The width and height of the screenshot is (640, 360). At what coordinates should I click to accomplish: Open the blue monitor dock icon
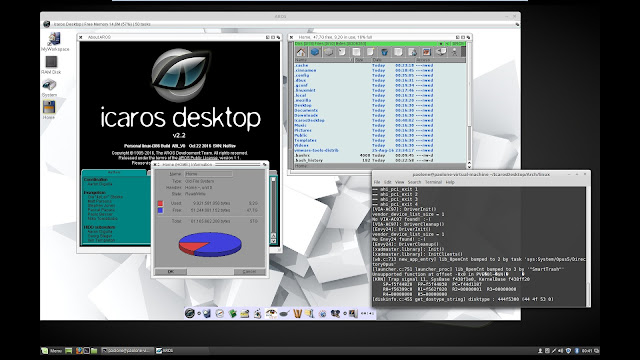[x=207, y=313]
